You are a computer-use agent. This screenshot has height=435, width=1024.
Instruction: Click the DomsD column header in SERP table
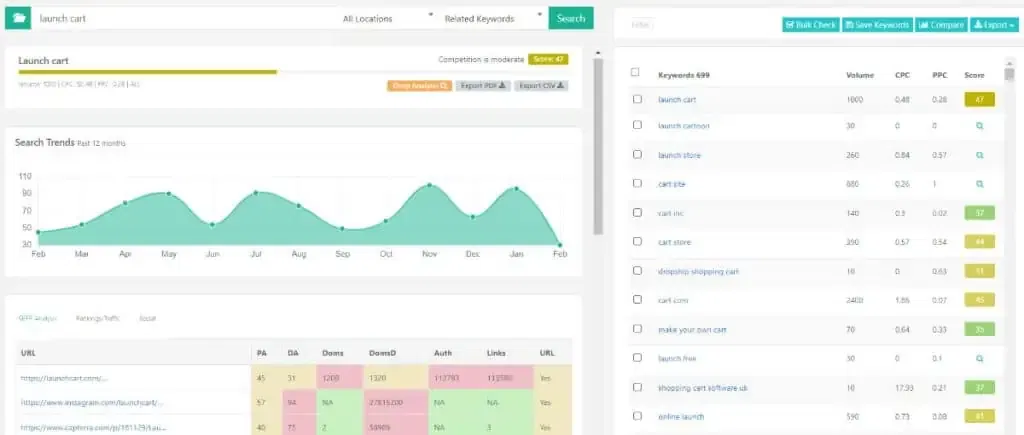(x=381, y=353)
